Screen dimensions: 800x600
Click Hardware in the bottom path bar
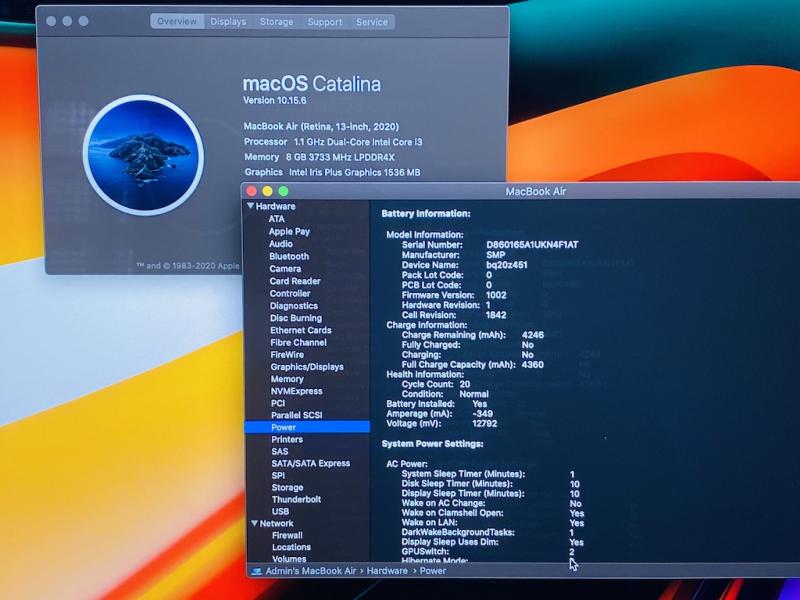pos(387,571)
